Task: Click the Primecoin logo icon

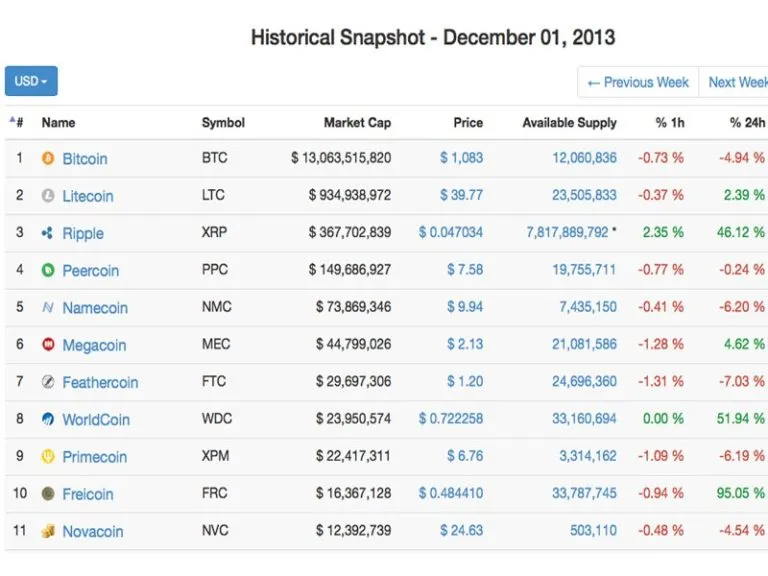Action: coord(48,456)
